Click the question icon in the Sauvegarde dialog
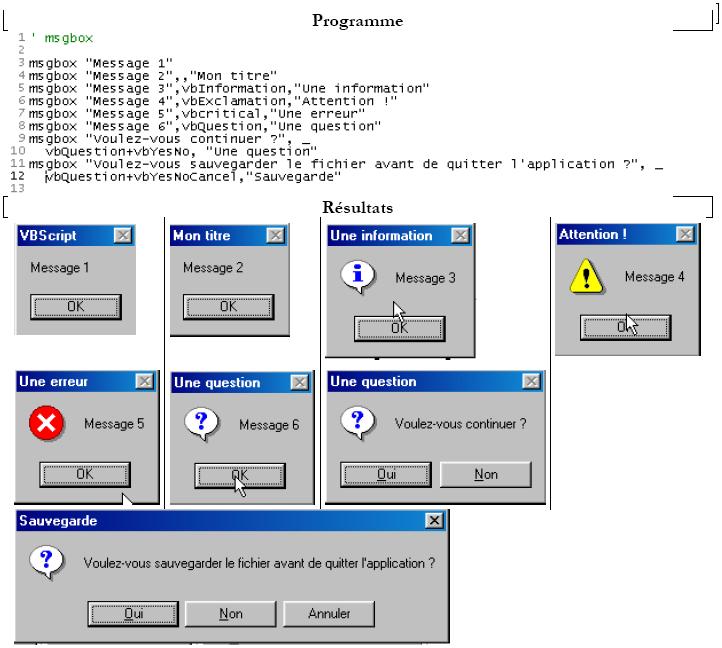This screenshot has width=722, height=648. click(46, 563)
